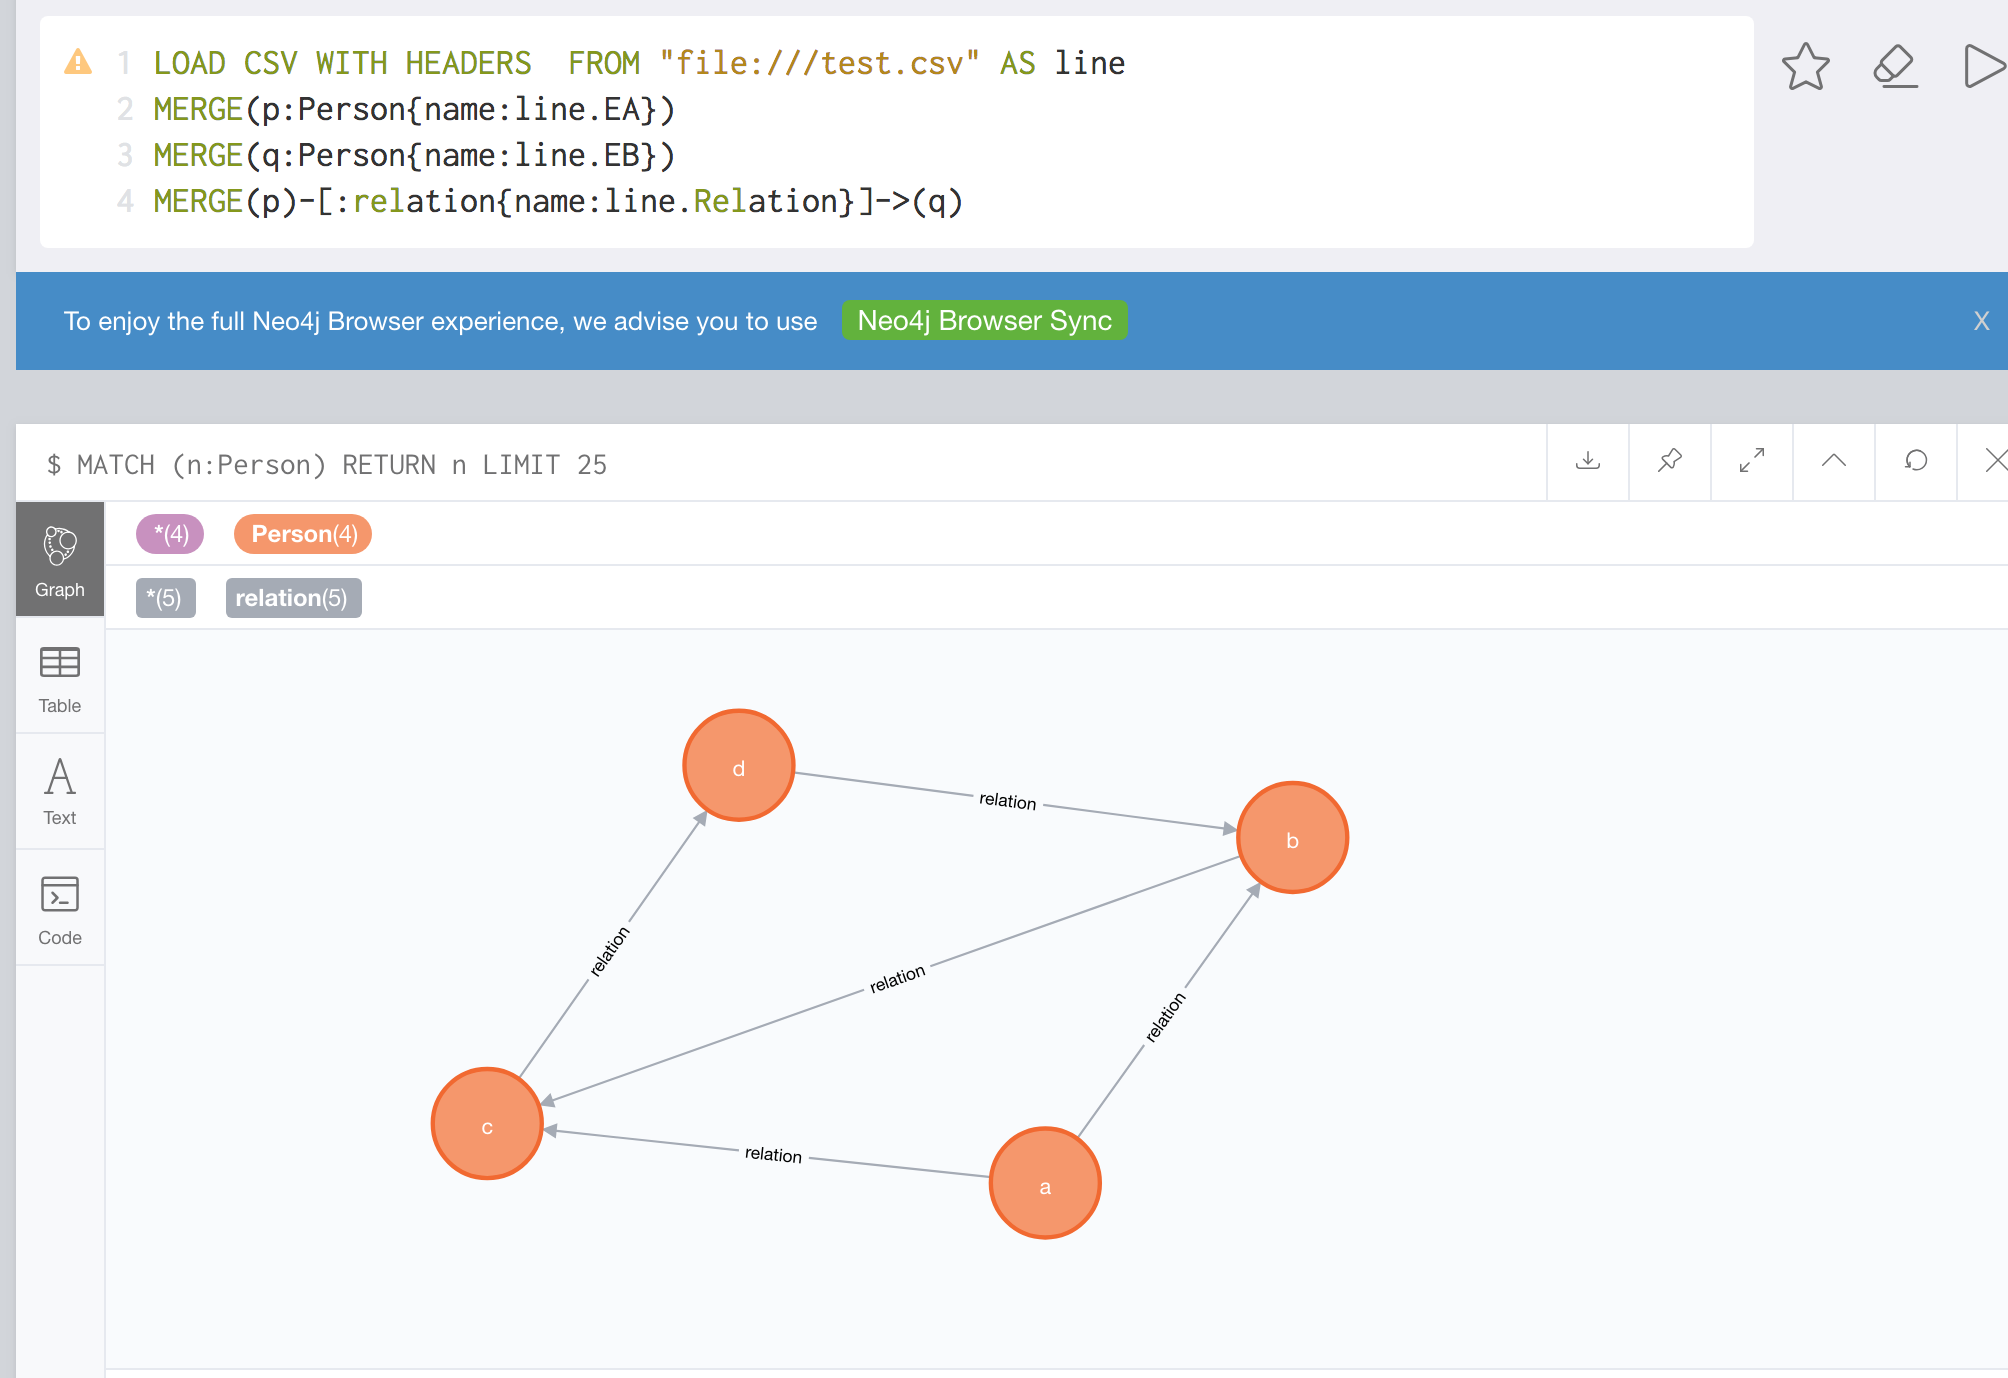This screenshot has height=1378, width=2008.
Task: Switch to Text view
Action: (x=60, y=792)
